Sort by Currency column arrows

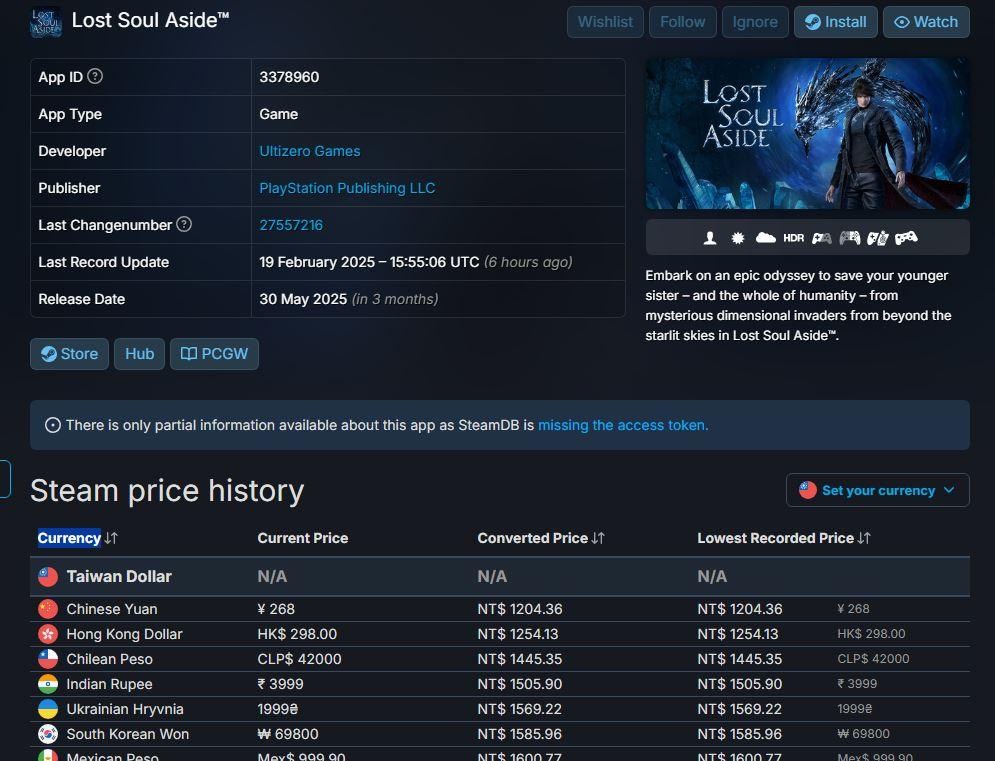pyautogui.click(x=111, y=538)
